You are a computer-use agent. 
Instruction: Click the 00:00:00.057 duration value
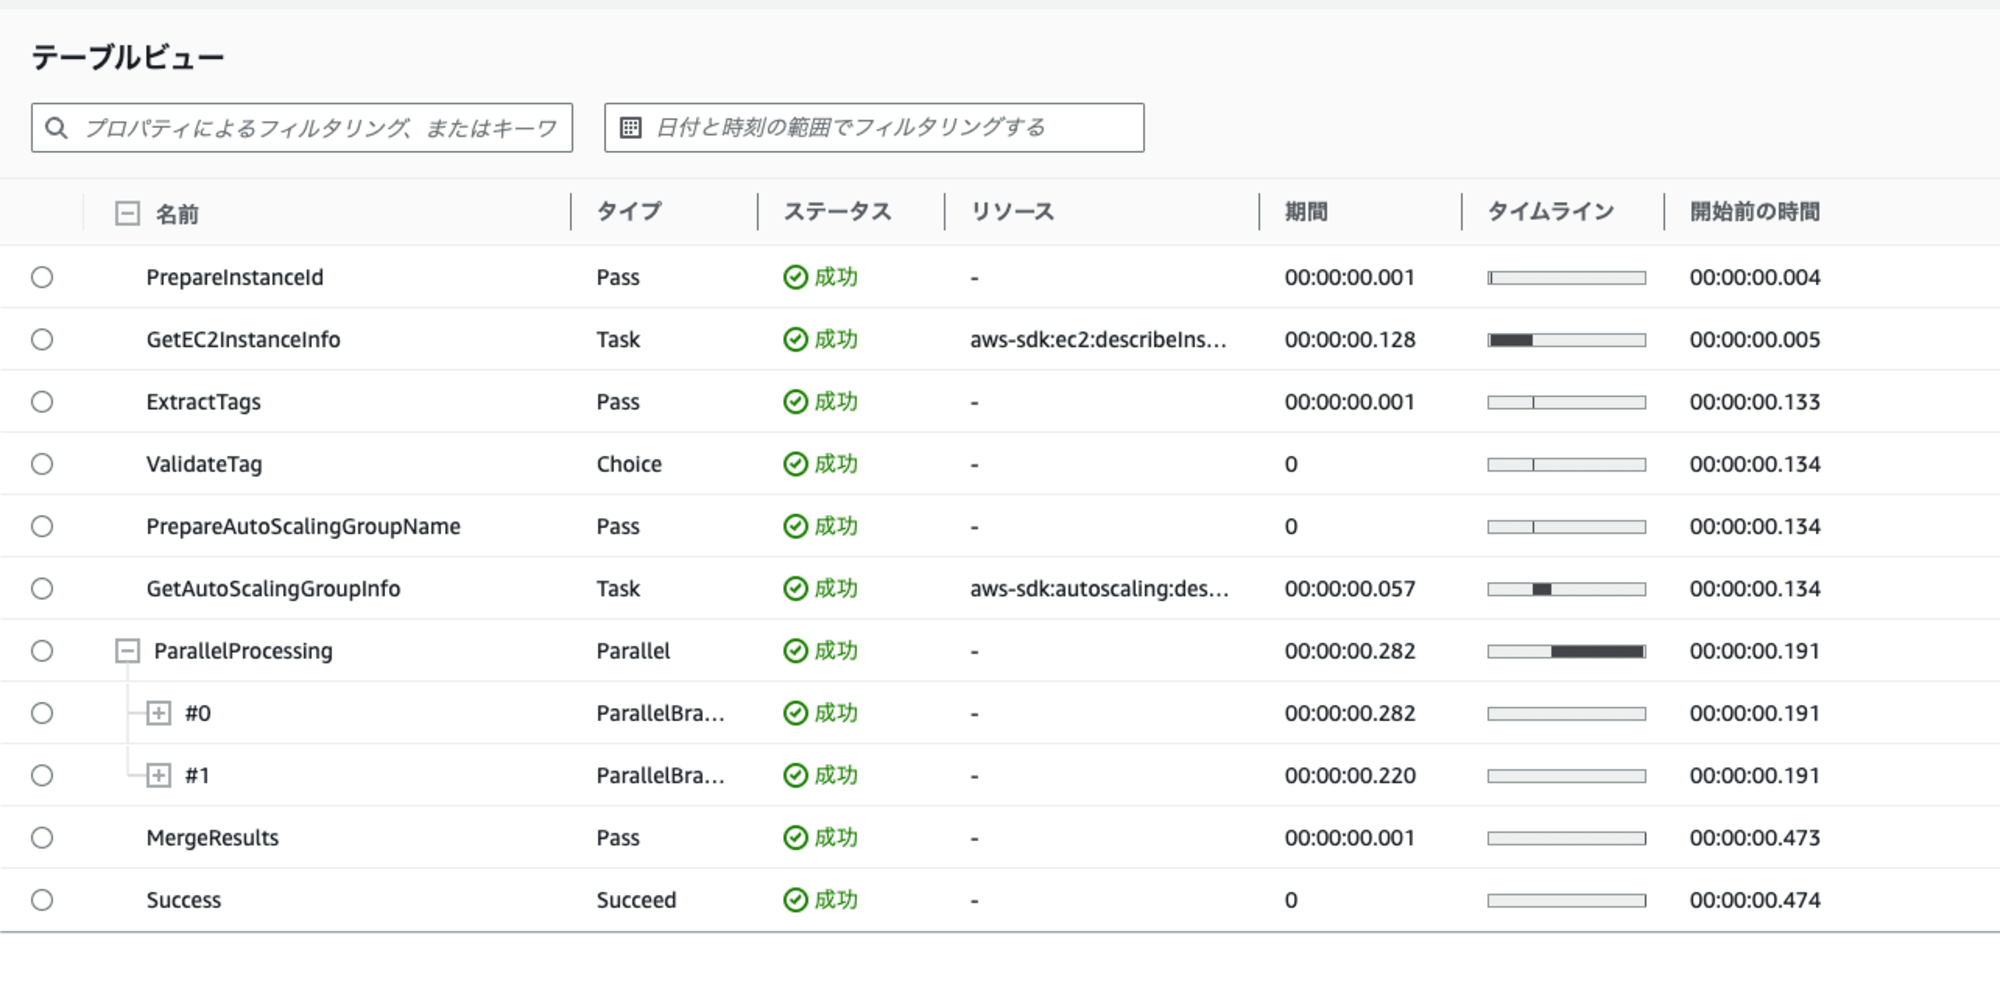pos(1350,588)
